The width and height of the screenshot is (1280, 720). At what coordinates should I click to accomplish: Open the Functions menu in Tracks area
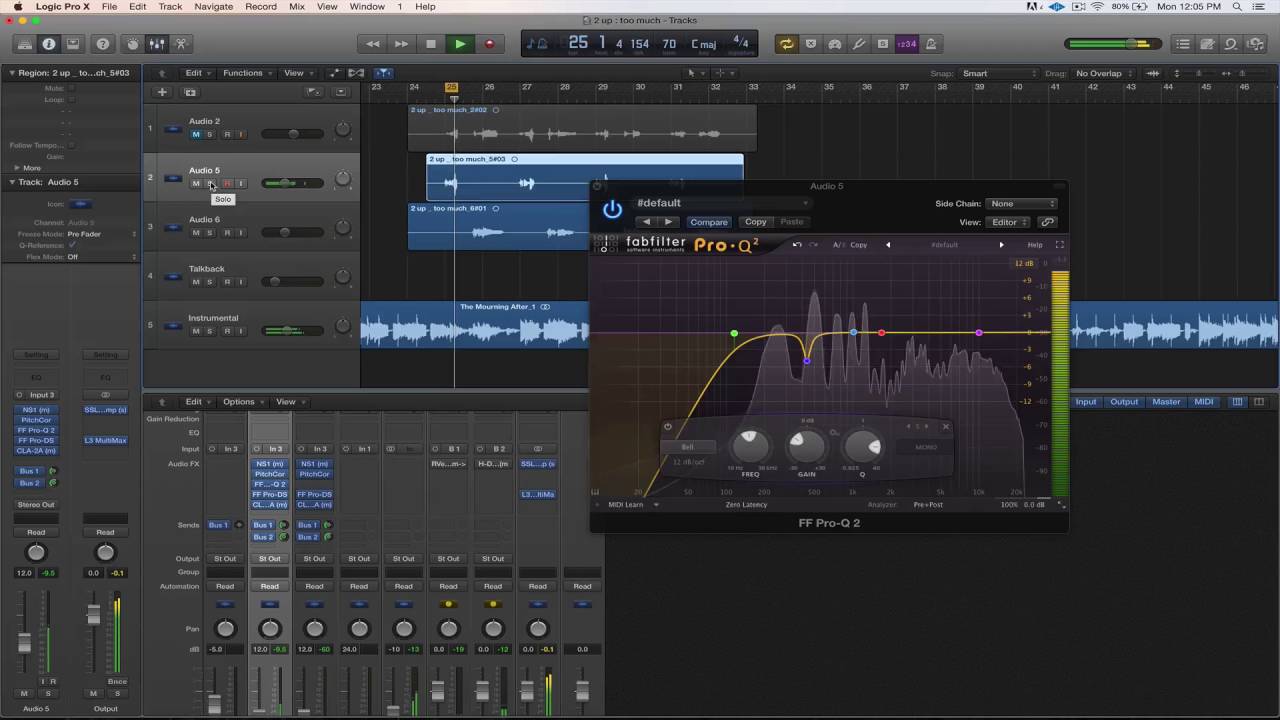pos(246,73)
